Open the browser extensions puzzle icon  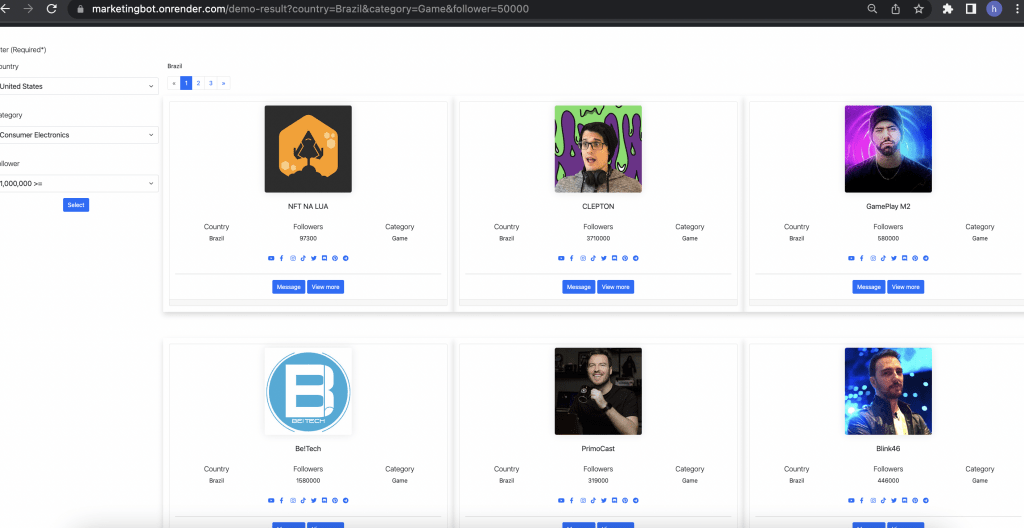[x=948, y=9]
